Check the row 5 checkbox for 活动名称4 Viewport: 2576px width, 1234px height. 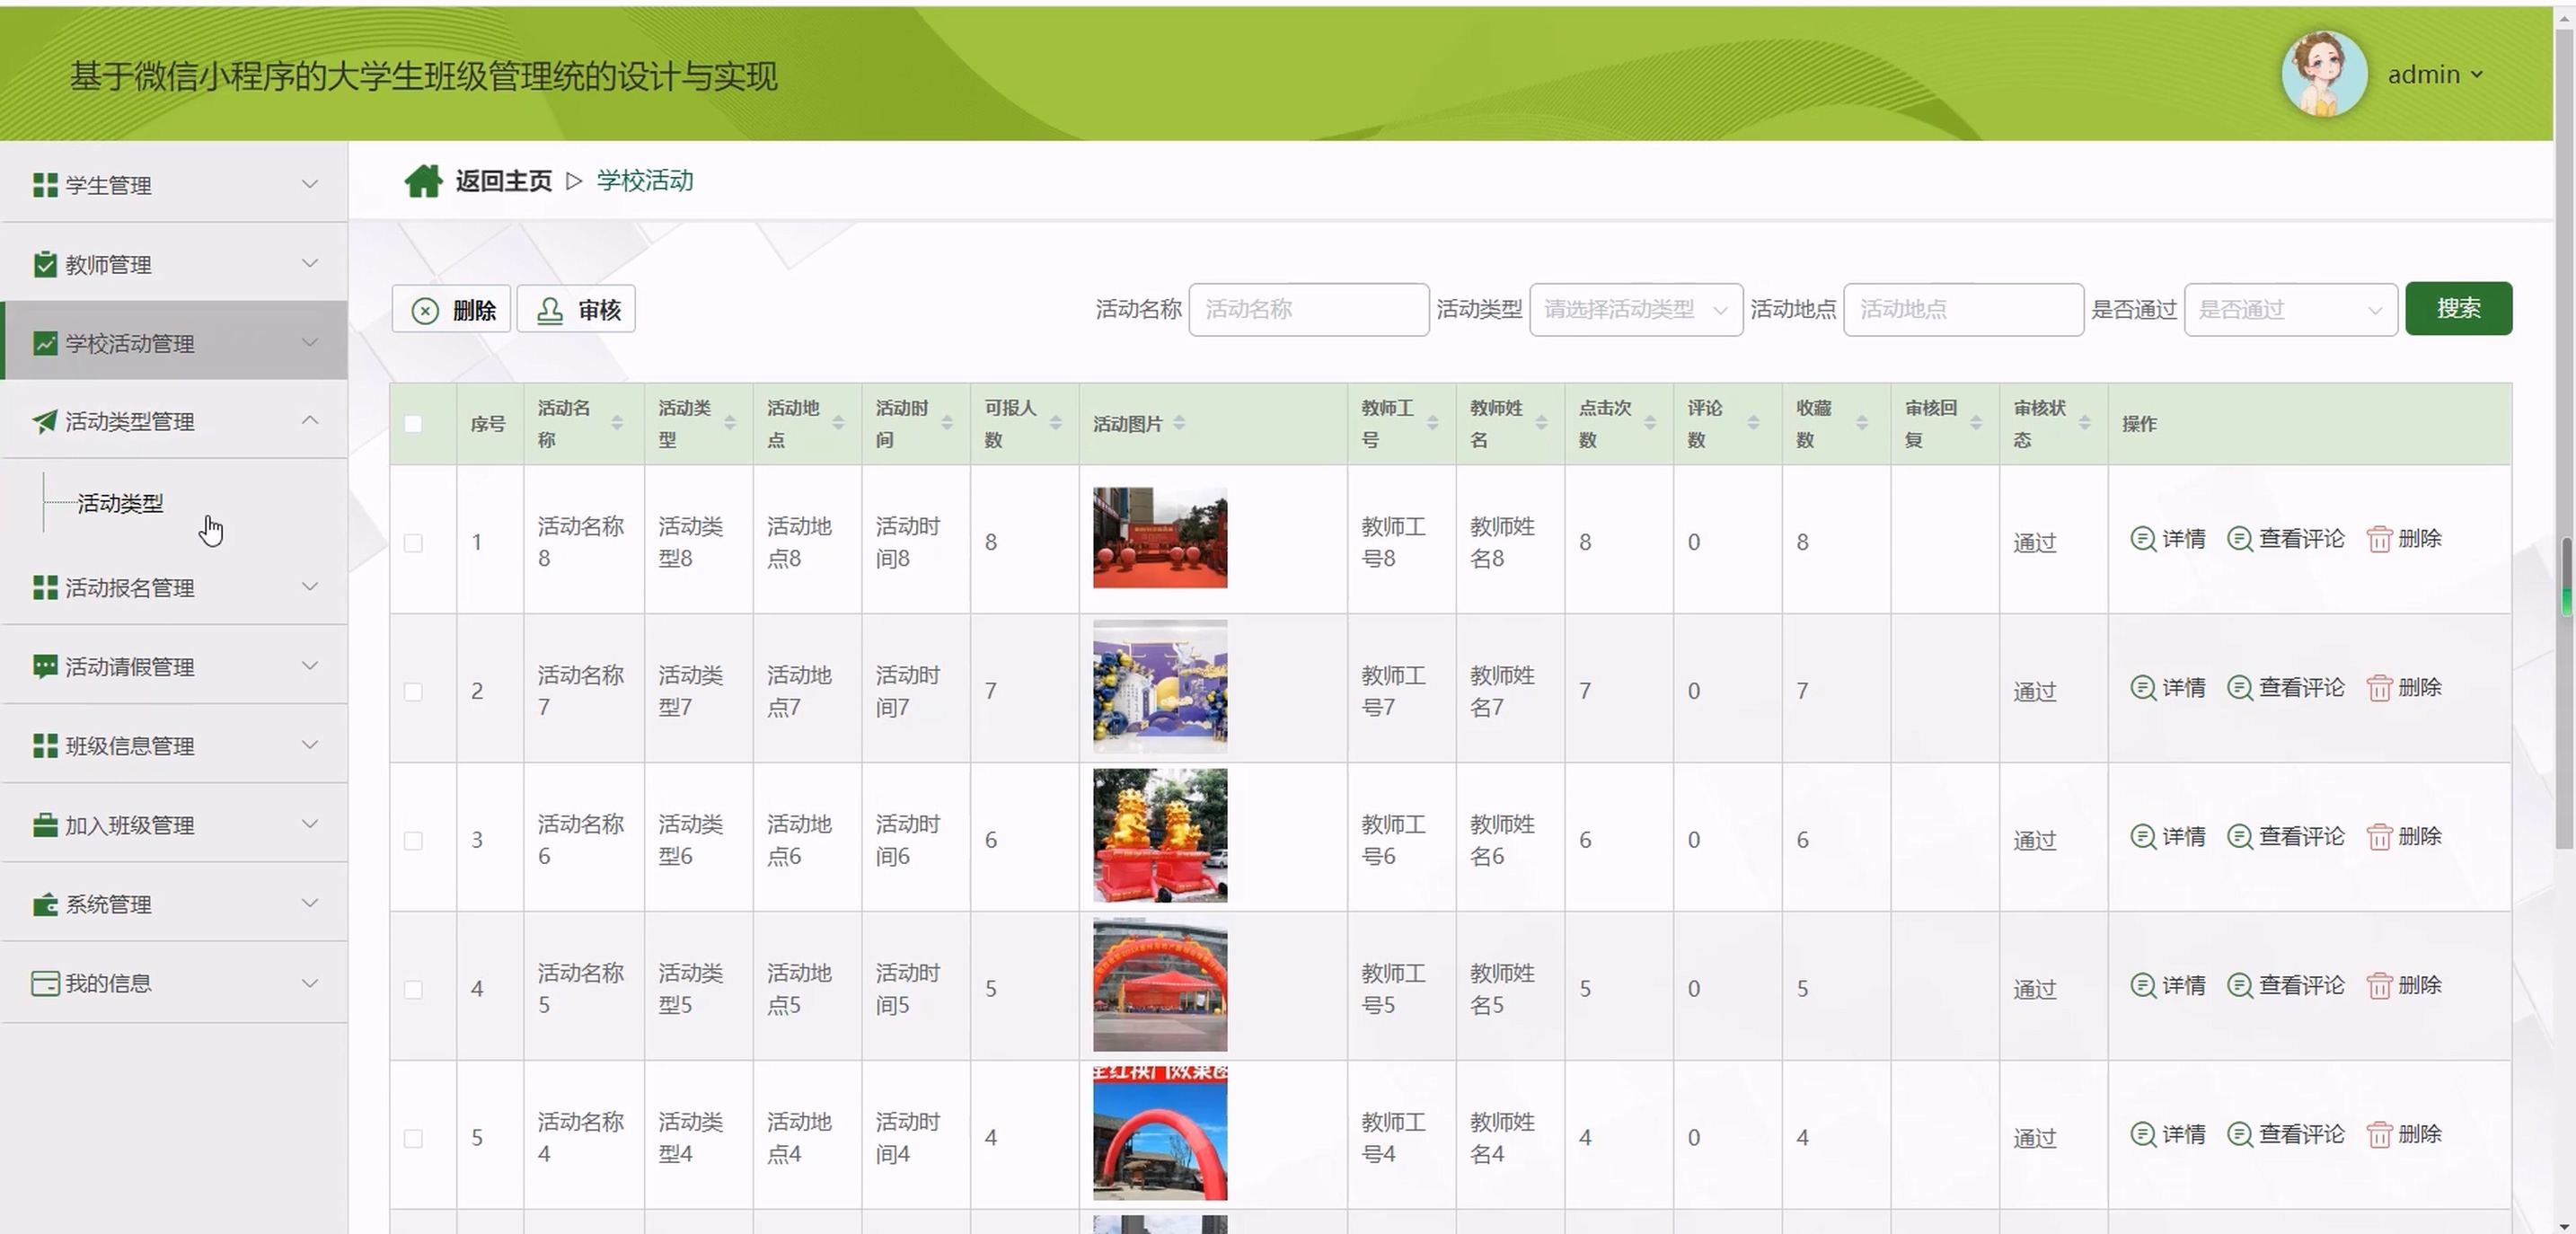tap(413, 1138)
